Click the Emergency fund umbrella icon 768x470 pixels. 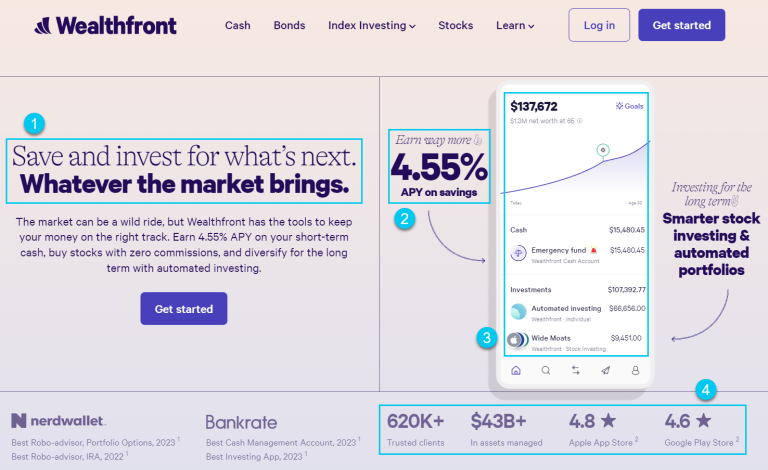(518, 254)
